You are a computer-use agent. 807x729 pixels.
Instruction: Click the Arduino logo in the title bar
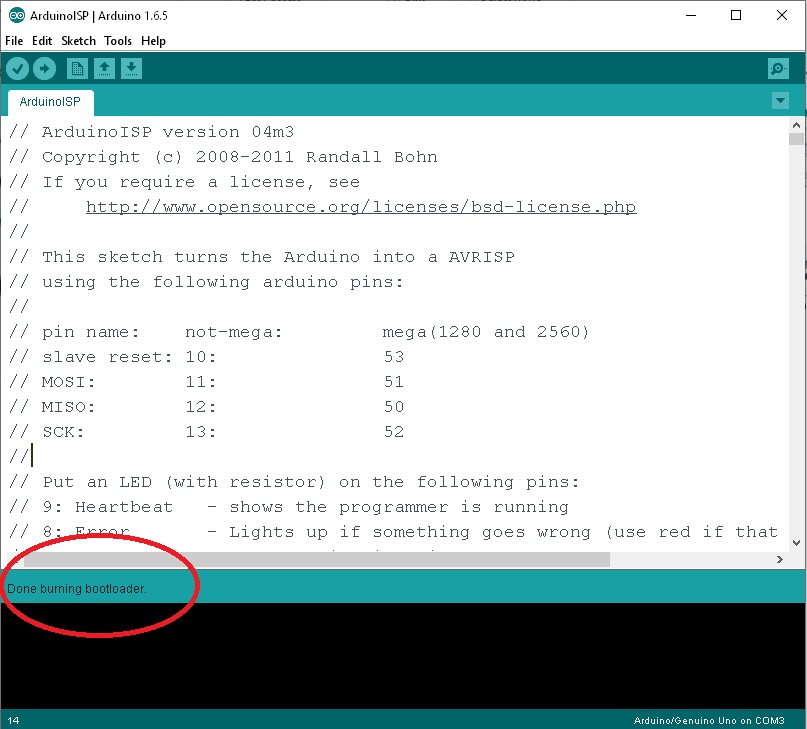point(16,15)
